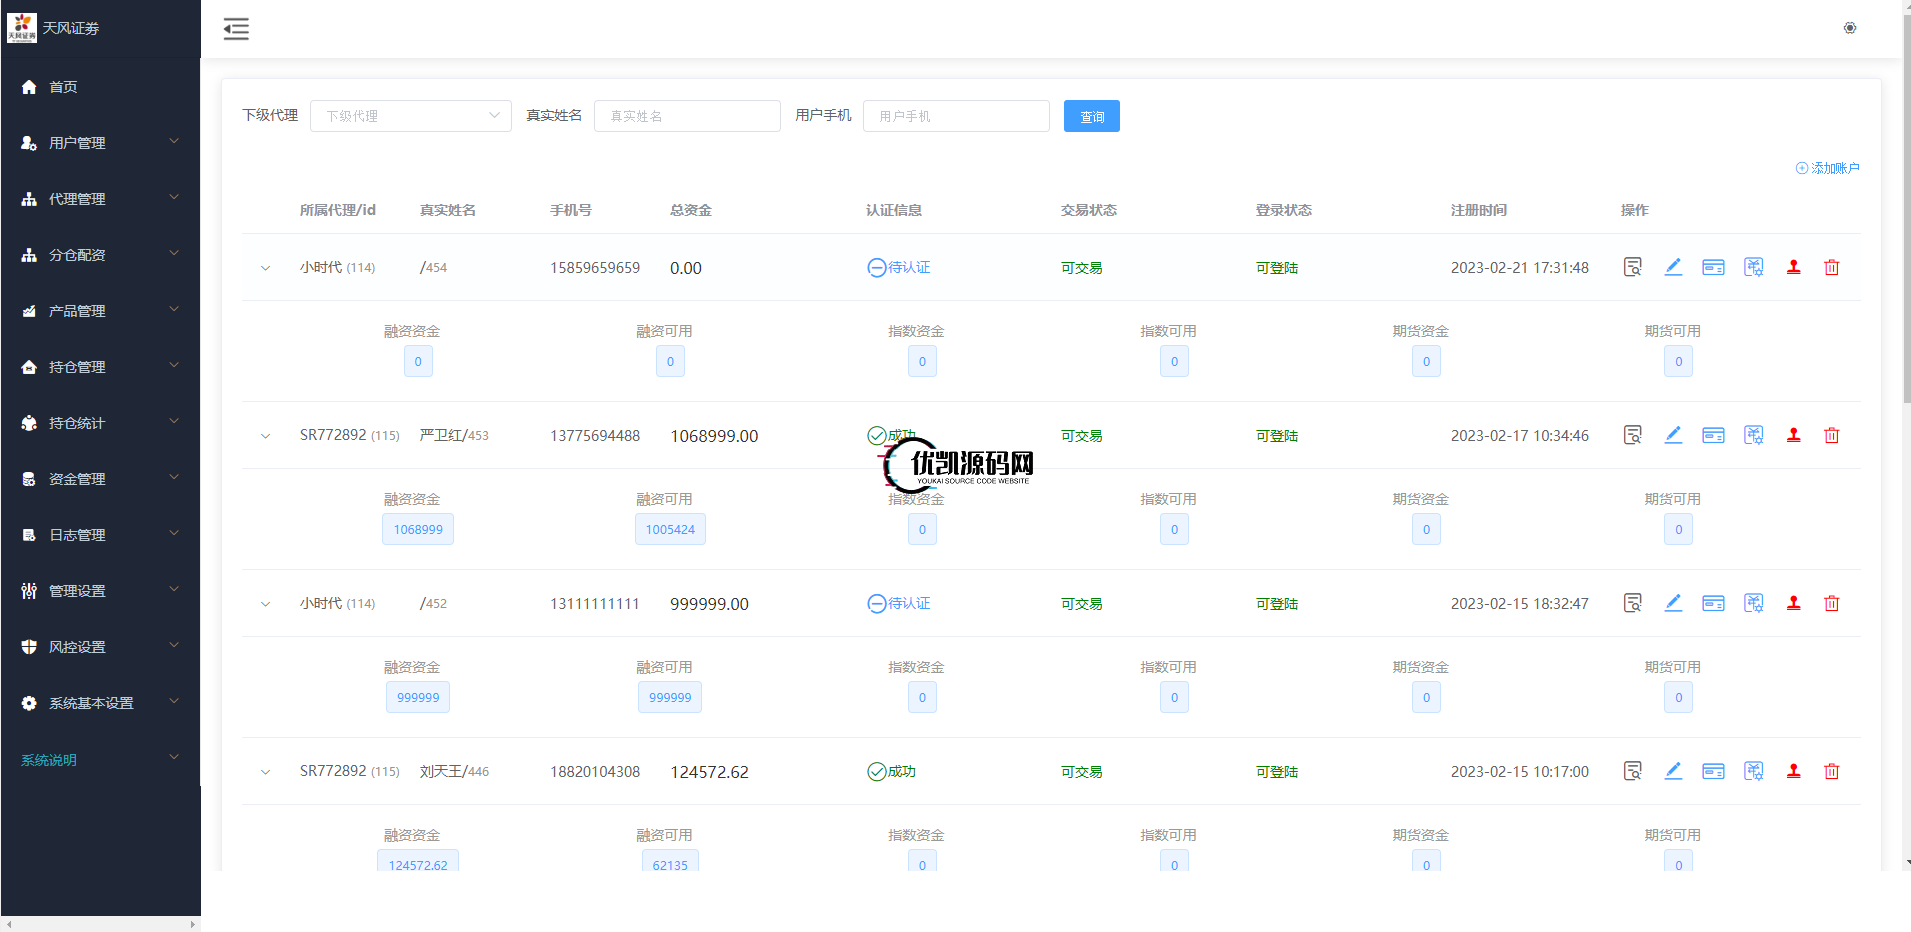Click red trash delete icon for 刘天王
Image resolution: width=1911 pixels, height=932 pixels.
1831,771
